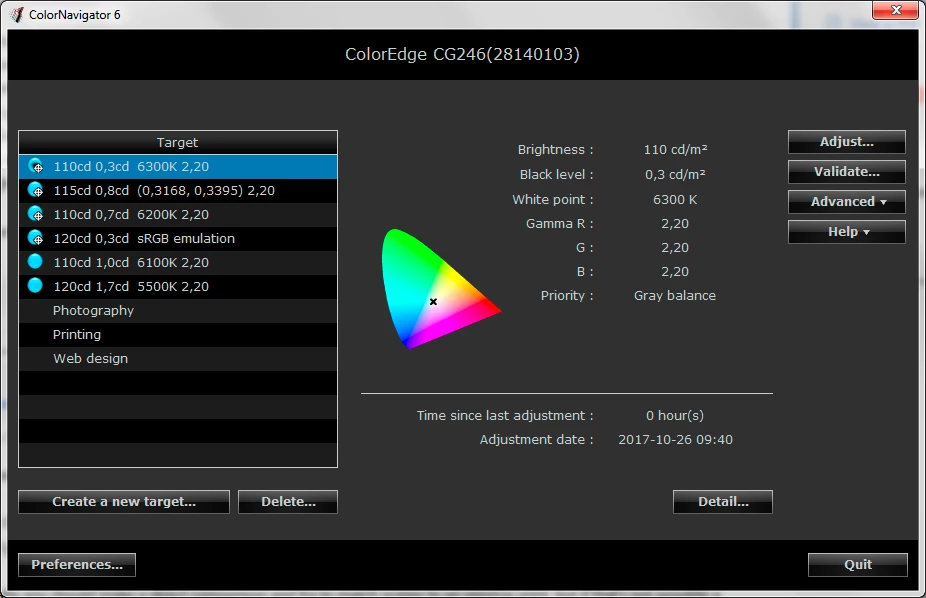The height and width of the screenshot is (598, 926).
Task: Quit ColorNavigator
Action: coord(857,565)
